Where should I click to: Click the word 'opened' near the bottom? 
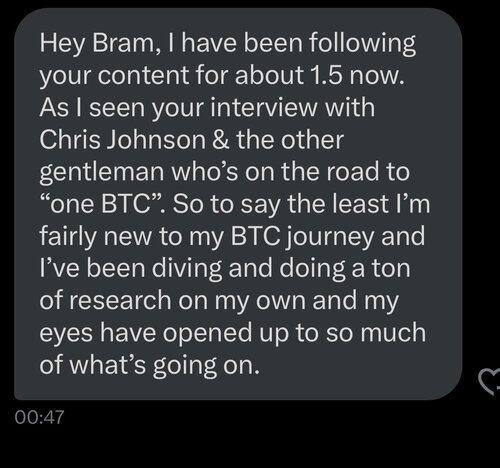tap(207, 334)
